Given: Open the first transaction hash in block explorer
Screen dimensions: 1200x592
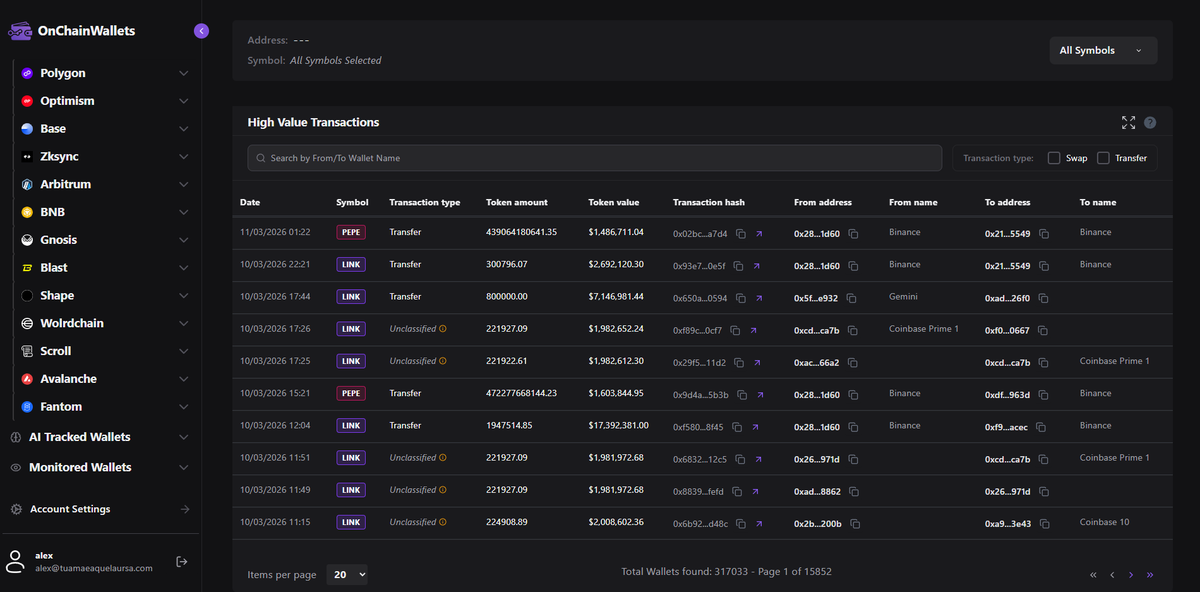Looking at the screenshot, I should [x=758, y=232].
